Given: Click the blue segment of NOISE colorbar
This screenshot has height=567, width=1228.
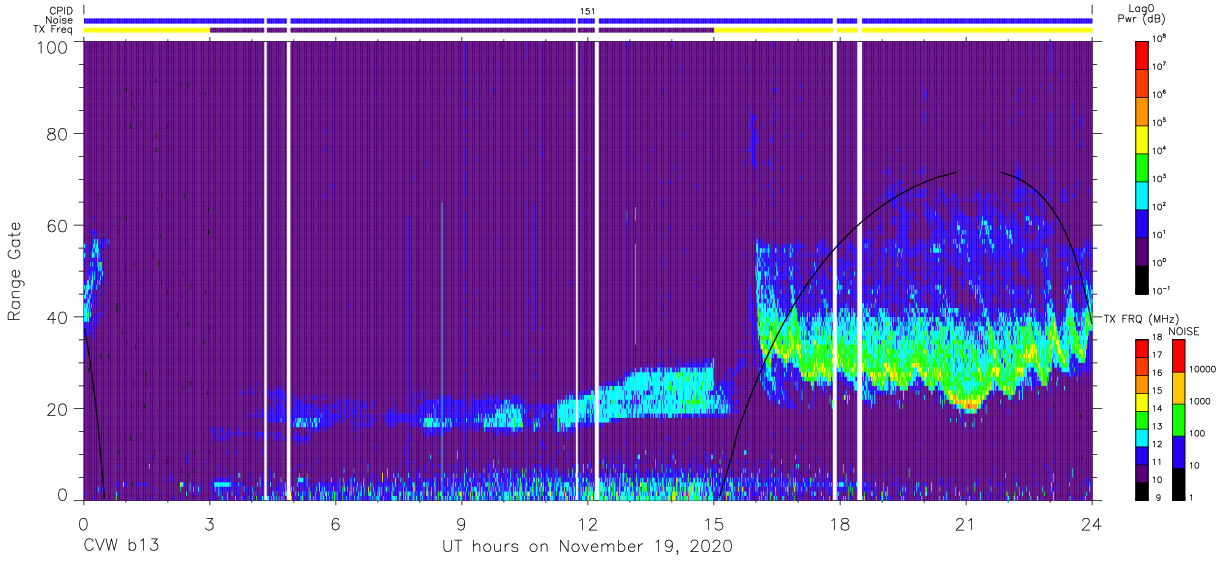Looking at the screenshot, I should click(x=1178, y=450).
